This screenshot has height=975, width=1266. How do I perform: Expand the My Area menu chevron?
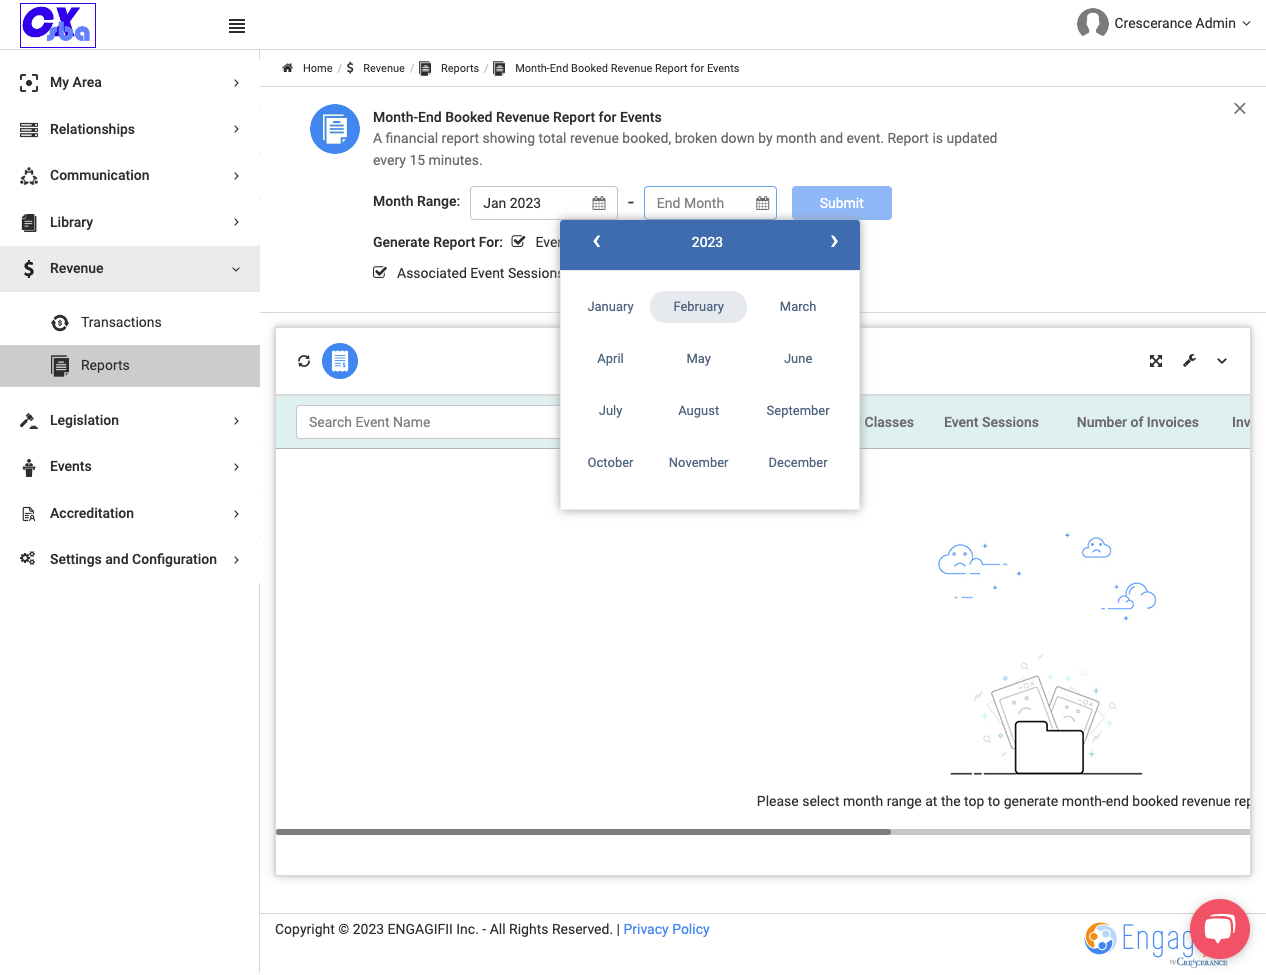tap(236, 83)
